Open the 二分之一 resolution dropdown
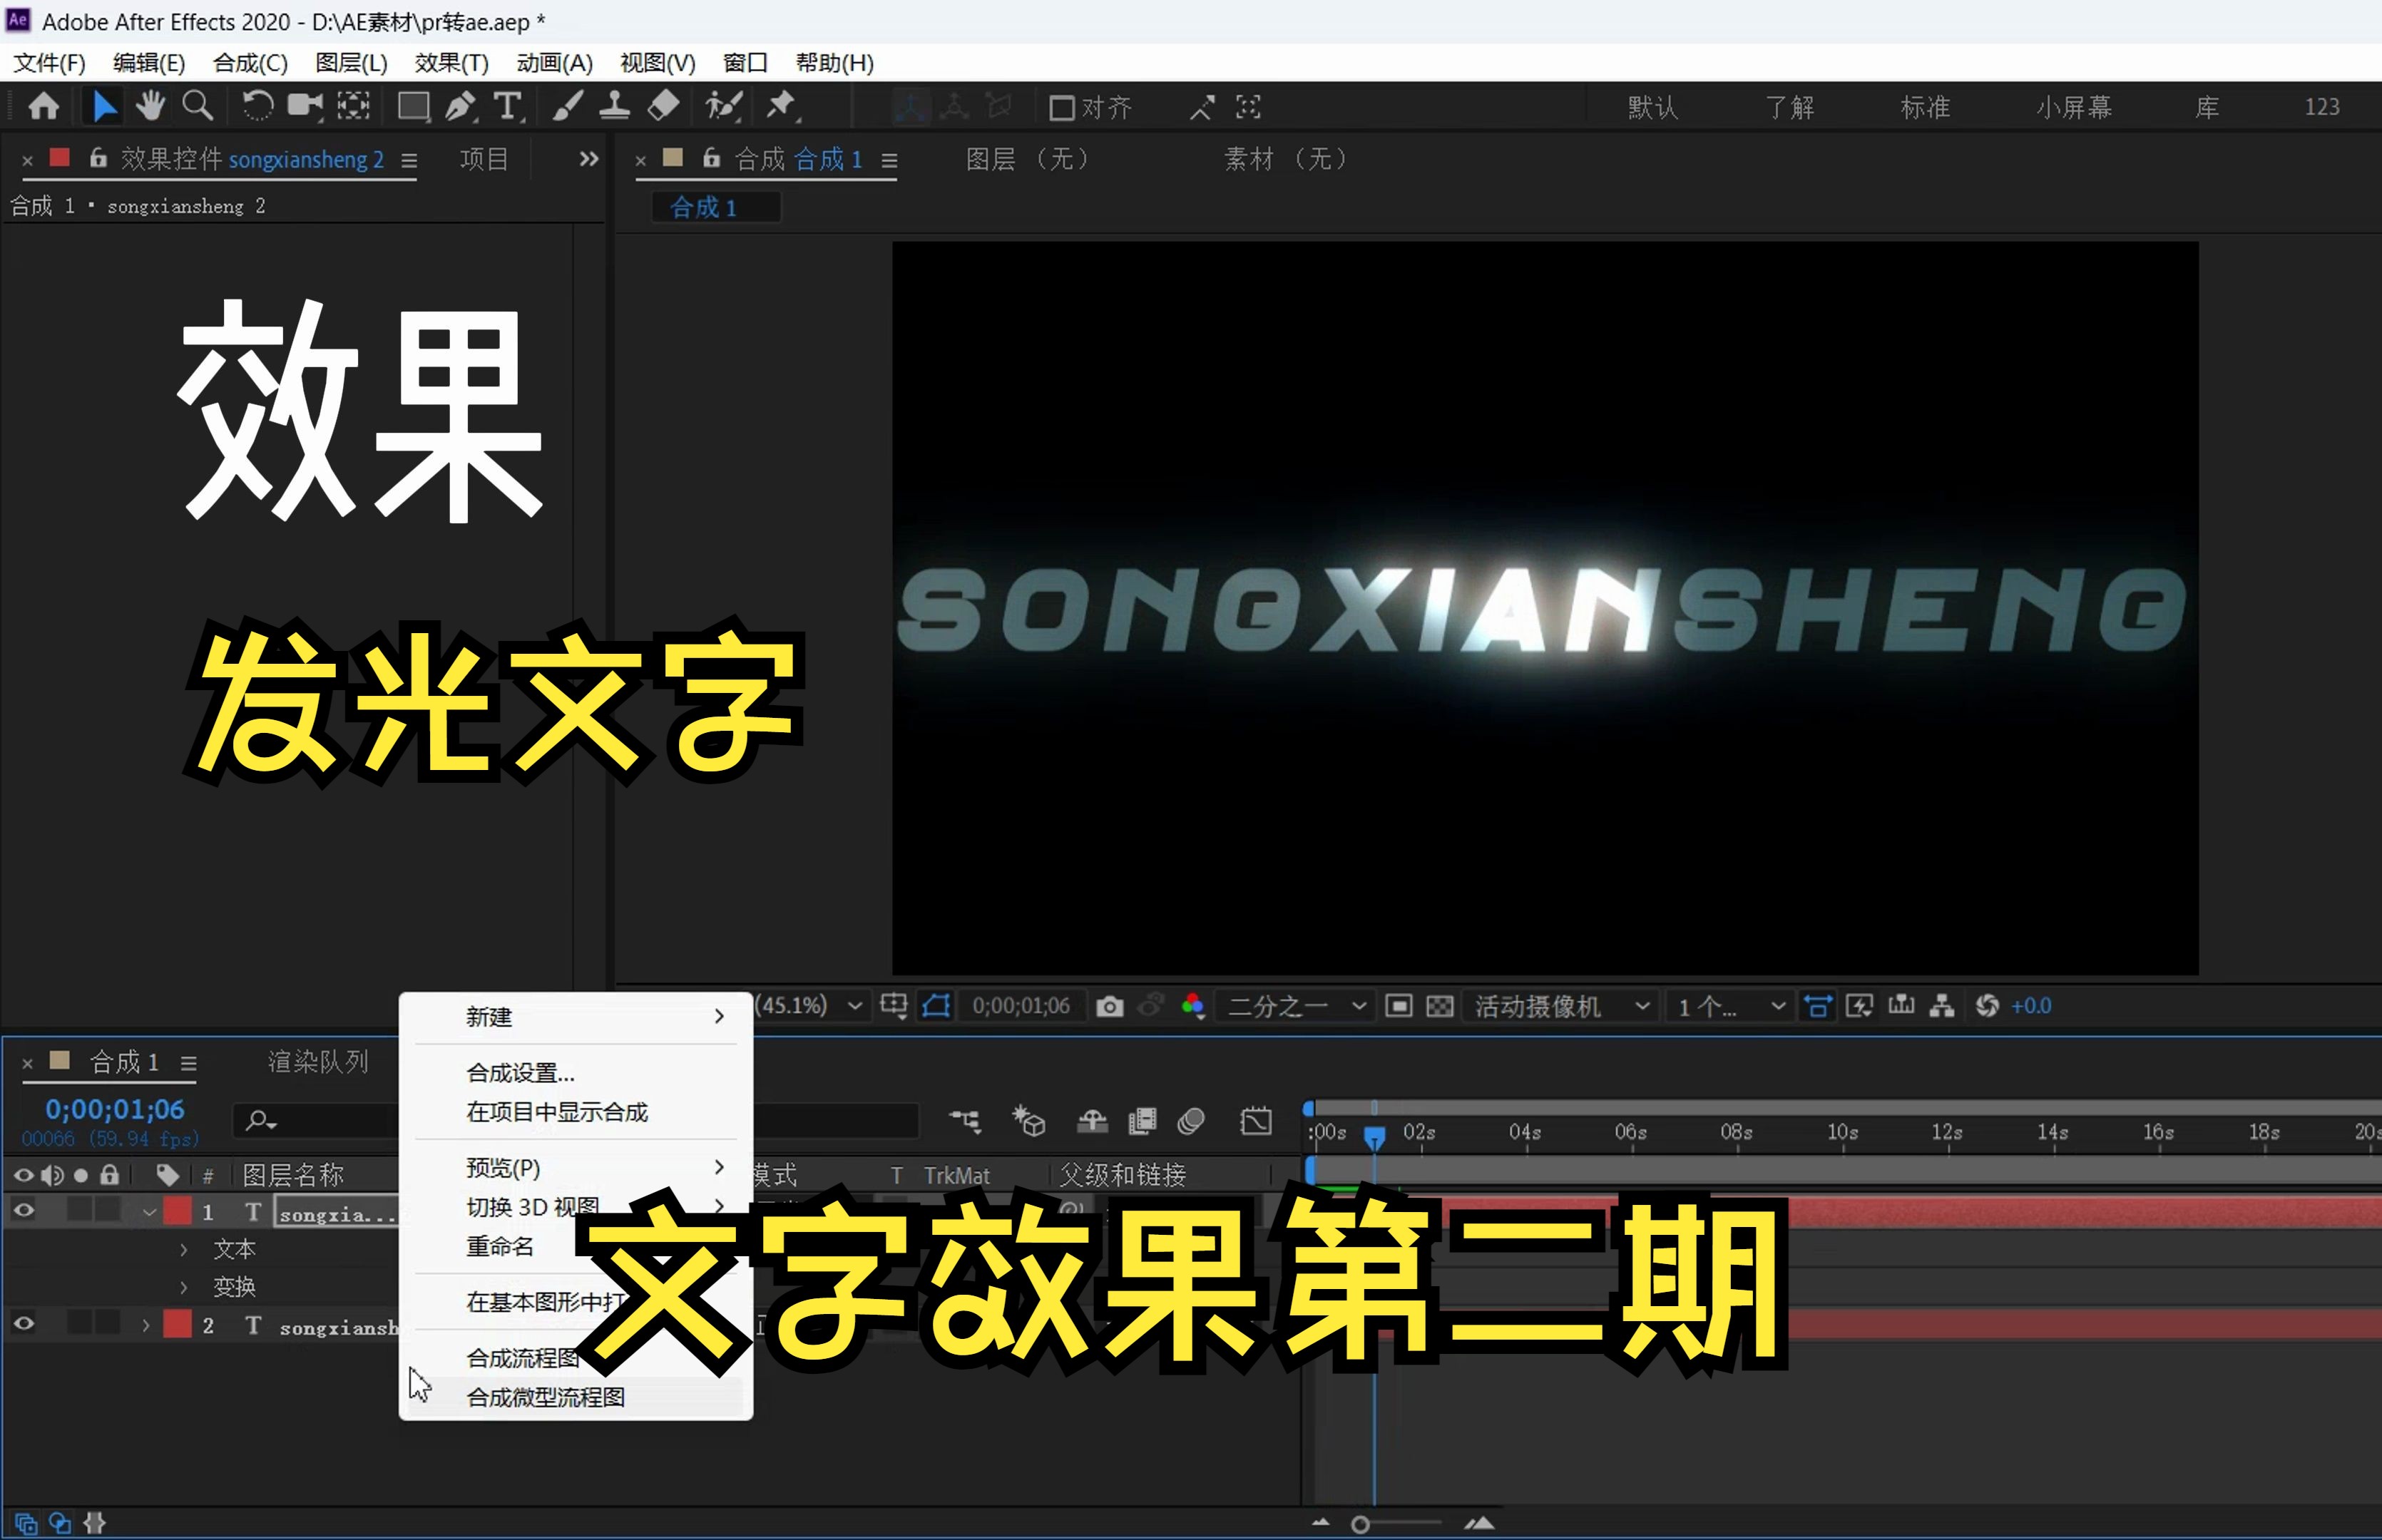Viewport: 2382px width, 1540px height. click(x=1296, y=1006)
